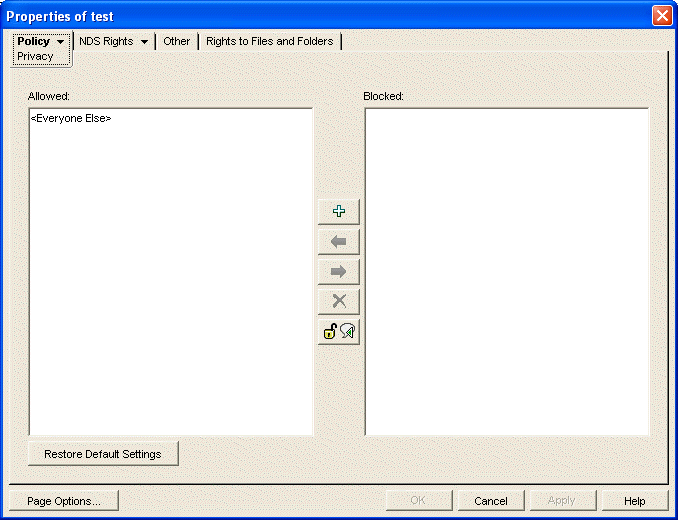The height and width of the screenshot is (520, 678).
Task: Click the Apply button
Action: tap(561, 501)
